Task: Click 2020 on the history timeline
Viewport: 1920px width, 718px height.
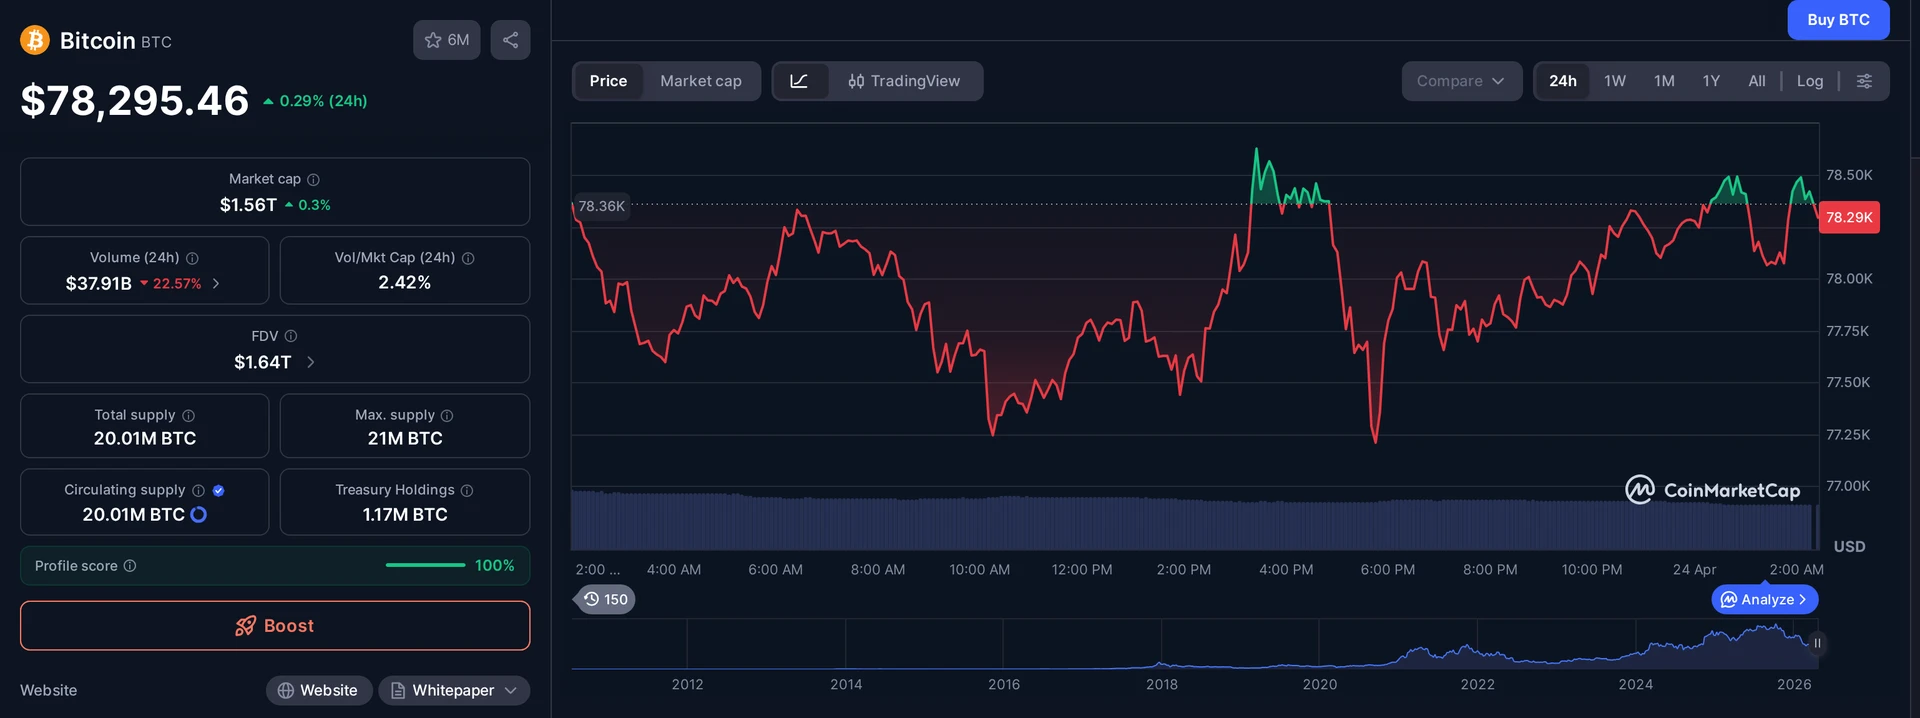Action: (x=1319, y=684)
